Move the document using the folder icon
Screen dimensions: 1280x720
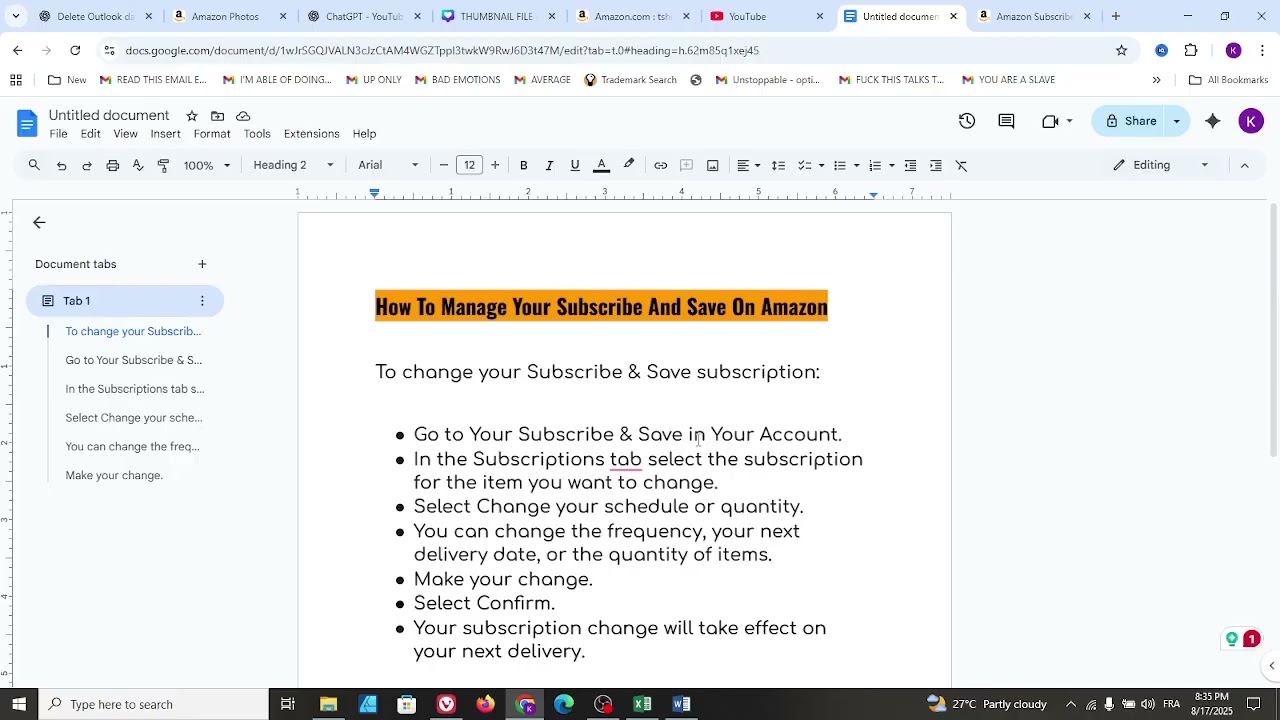(218, 116)
